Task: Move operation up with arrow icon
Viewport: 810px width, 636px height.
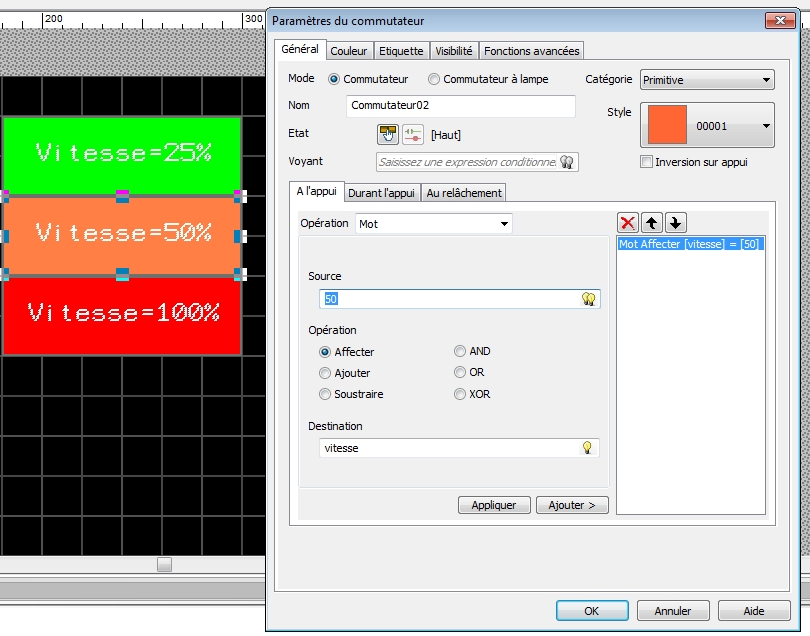Action: tap(652, 223)
